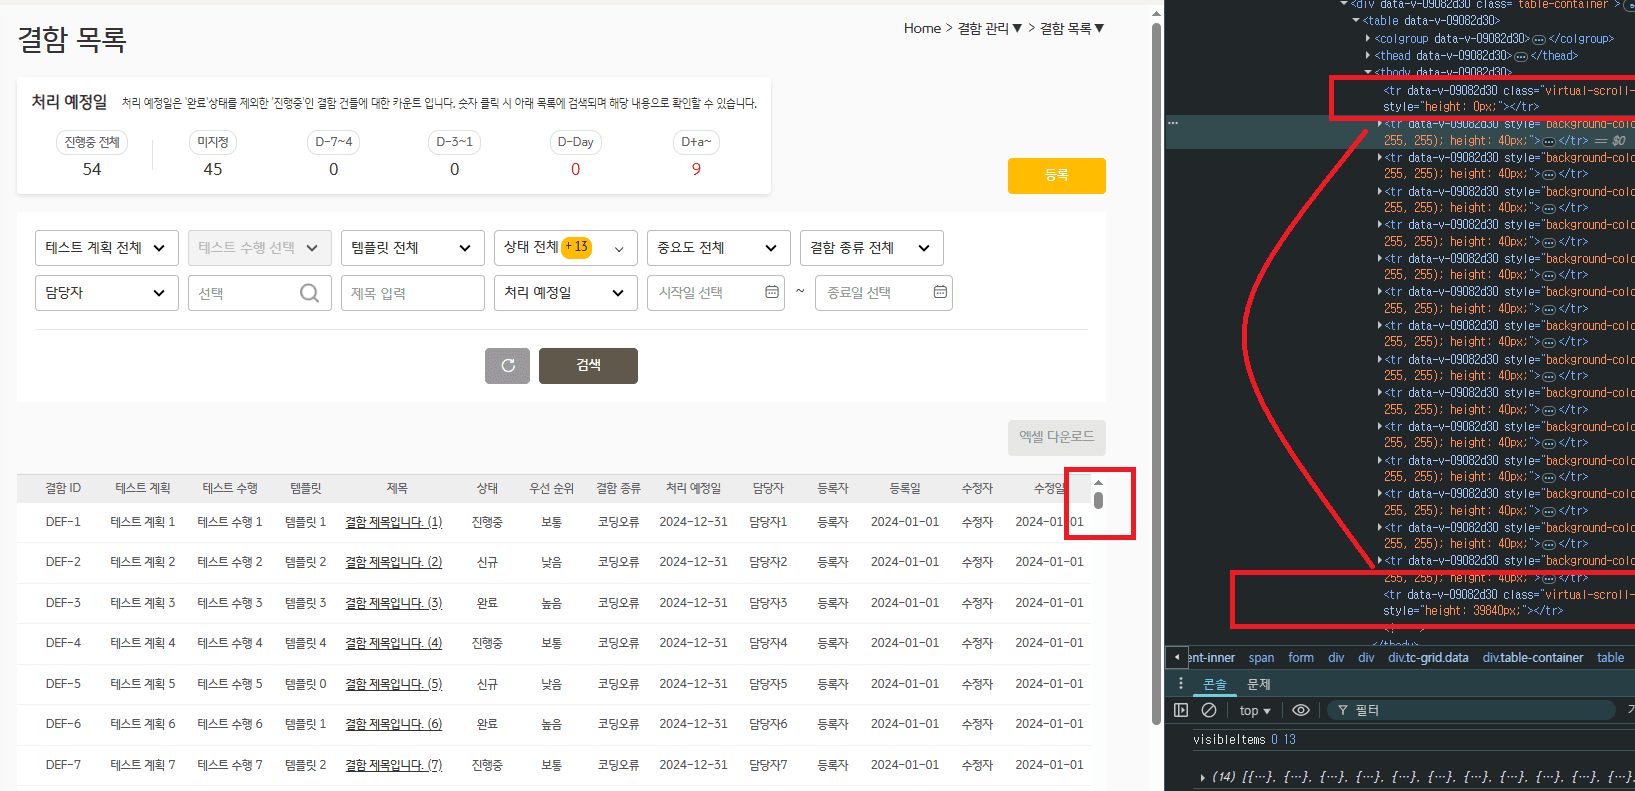1635x791 pixels.
Task: Switch to the 문제 tab in DevTools
Action: [x=1258, y=684]
